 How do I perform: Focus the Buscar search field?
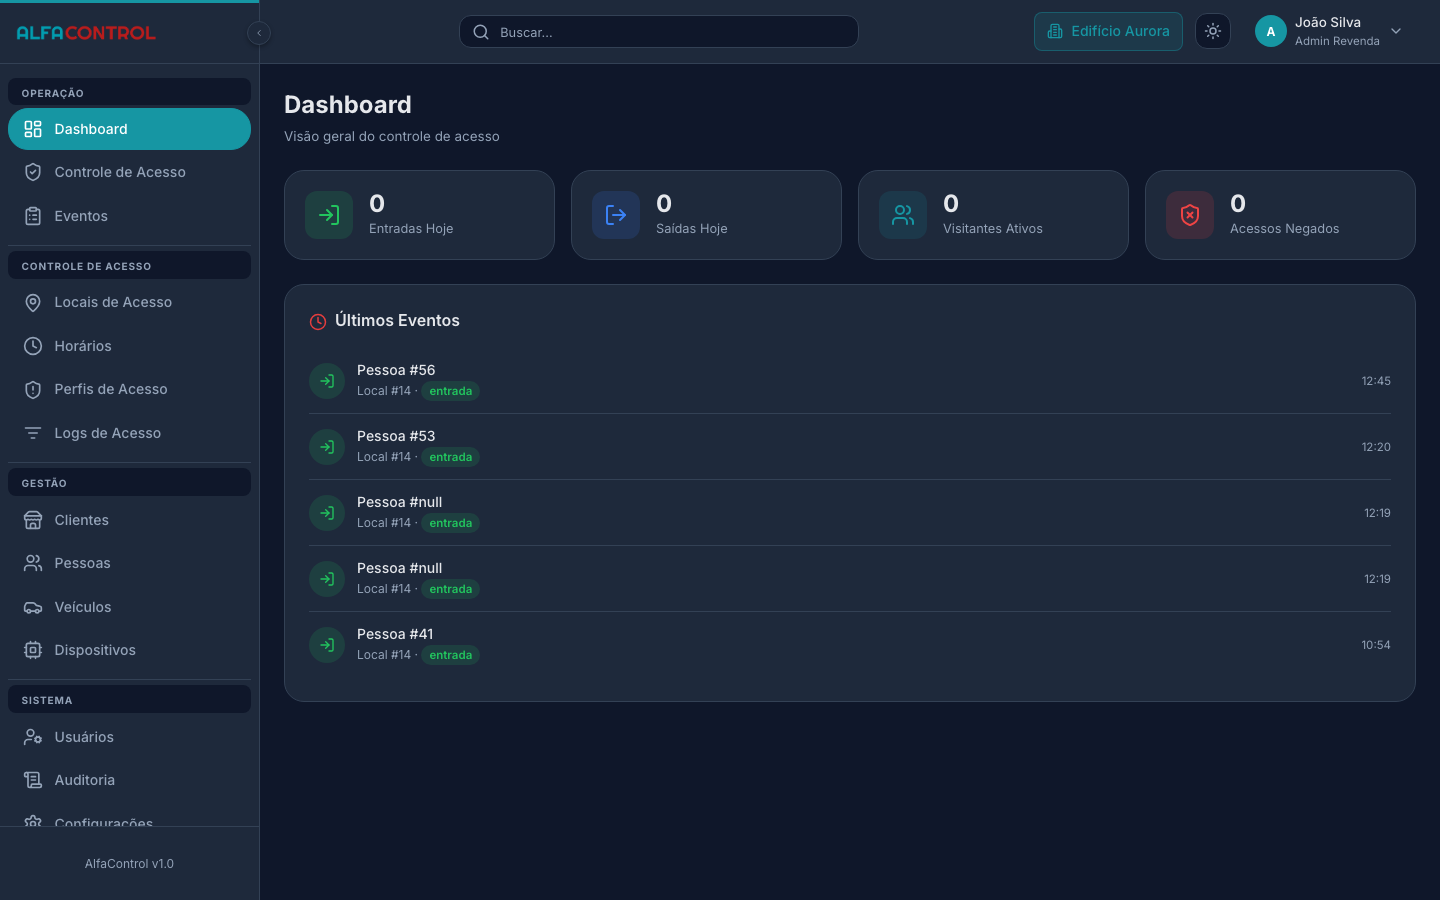pyautogui.click(x=659, y=32)
